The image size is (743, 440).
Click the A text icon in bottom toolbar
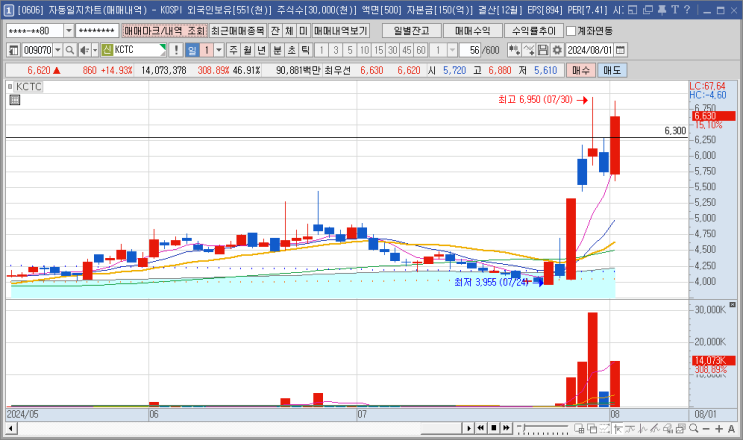pyautogui.click(x=731, y=428)
